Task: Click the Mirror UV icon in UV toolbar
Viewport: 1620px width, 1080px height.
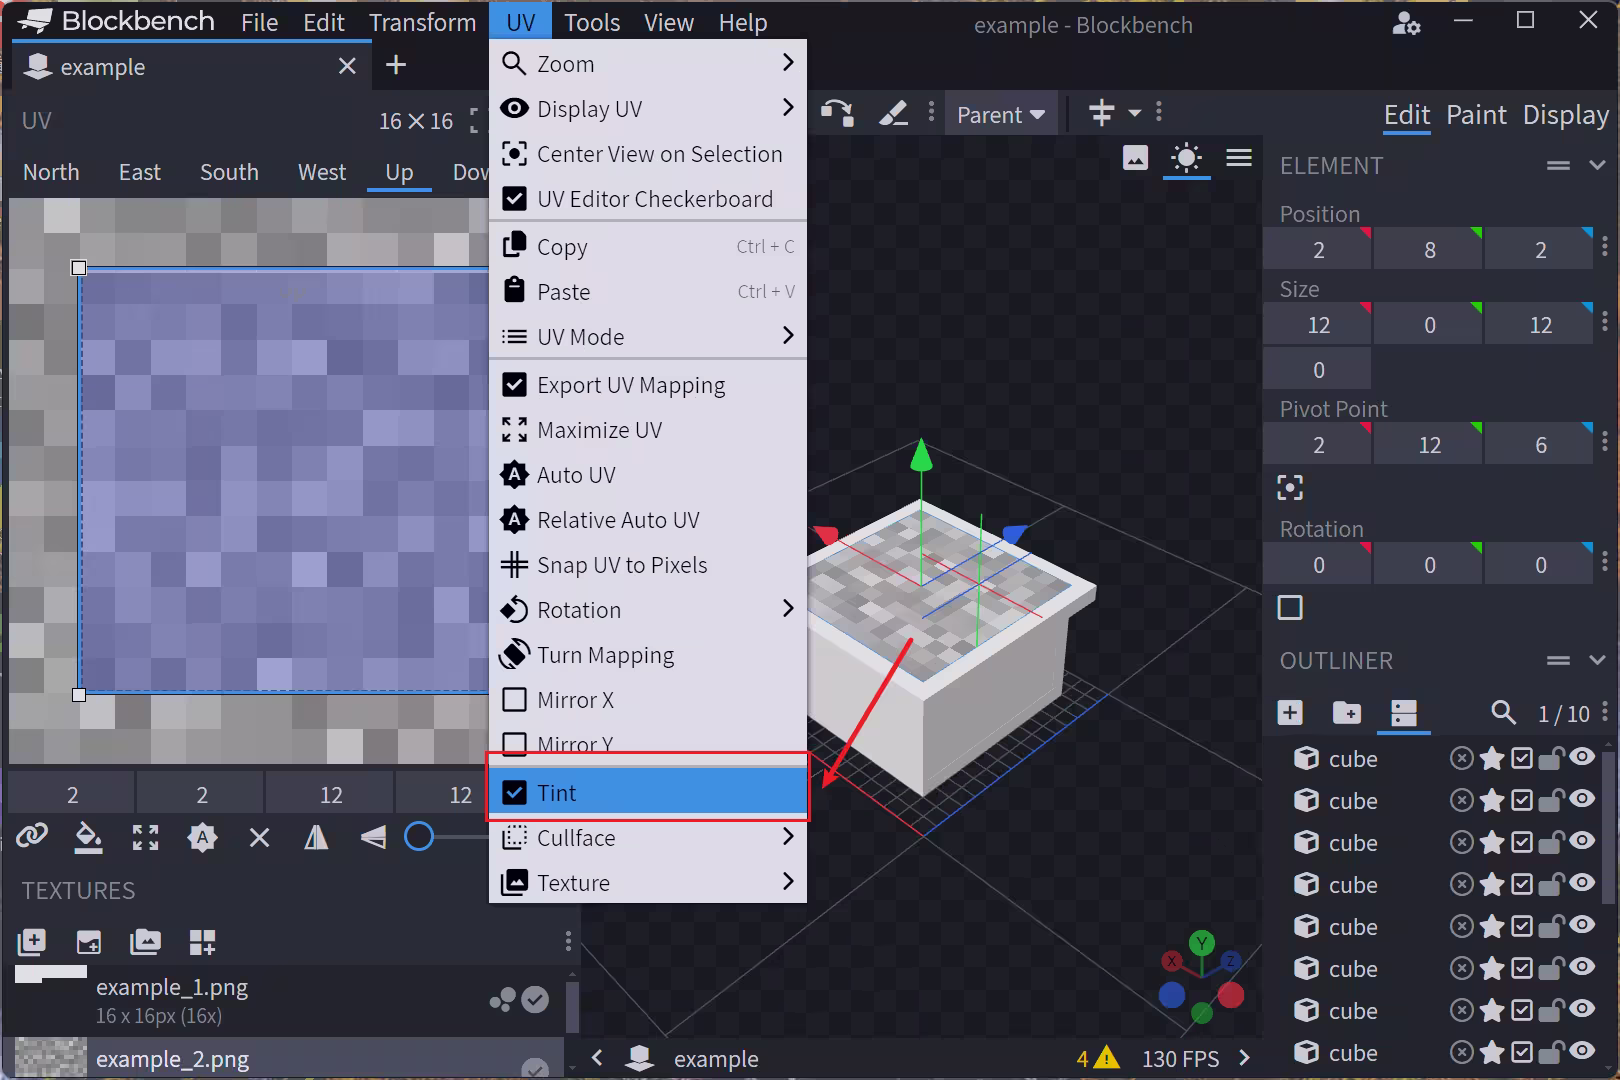Action: [x=316, y=837]
